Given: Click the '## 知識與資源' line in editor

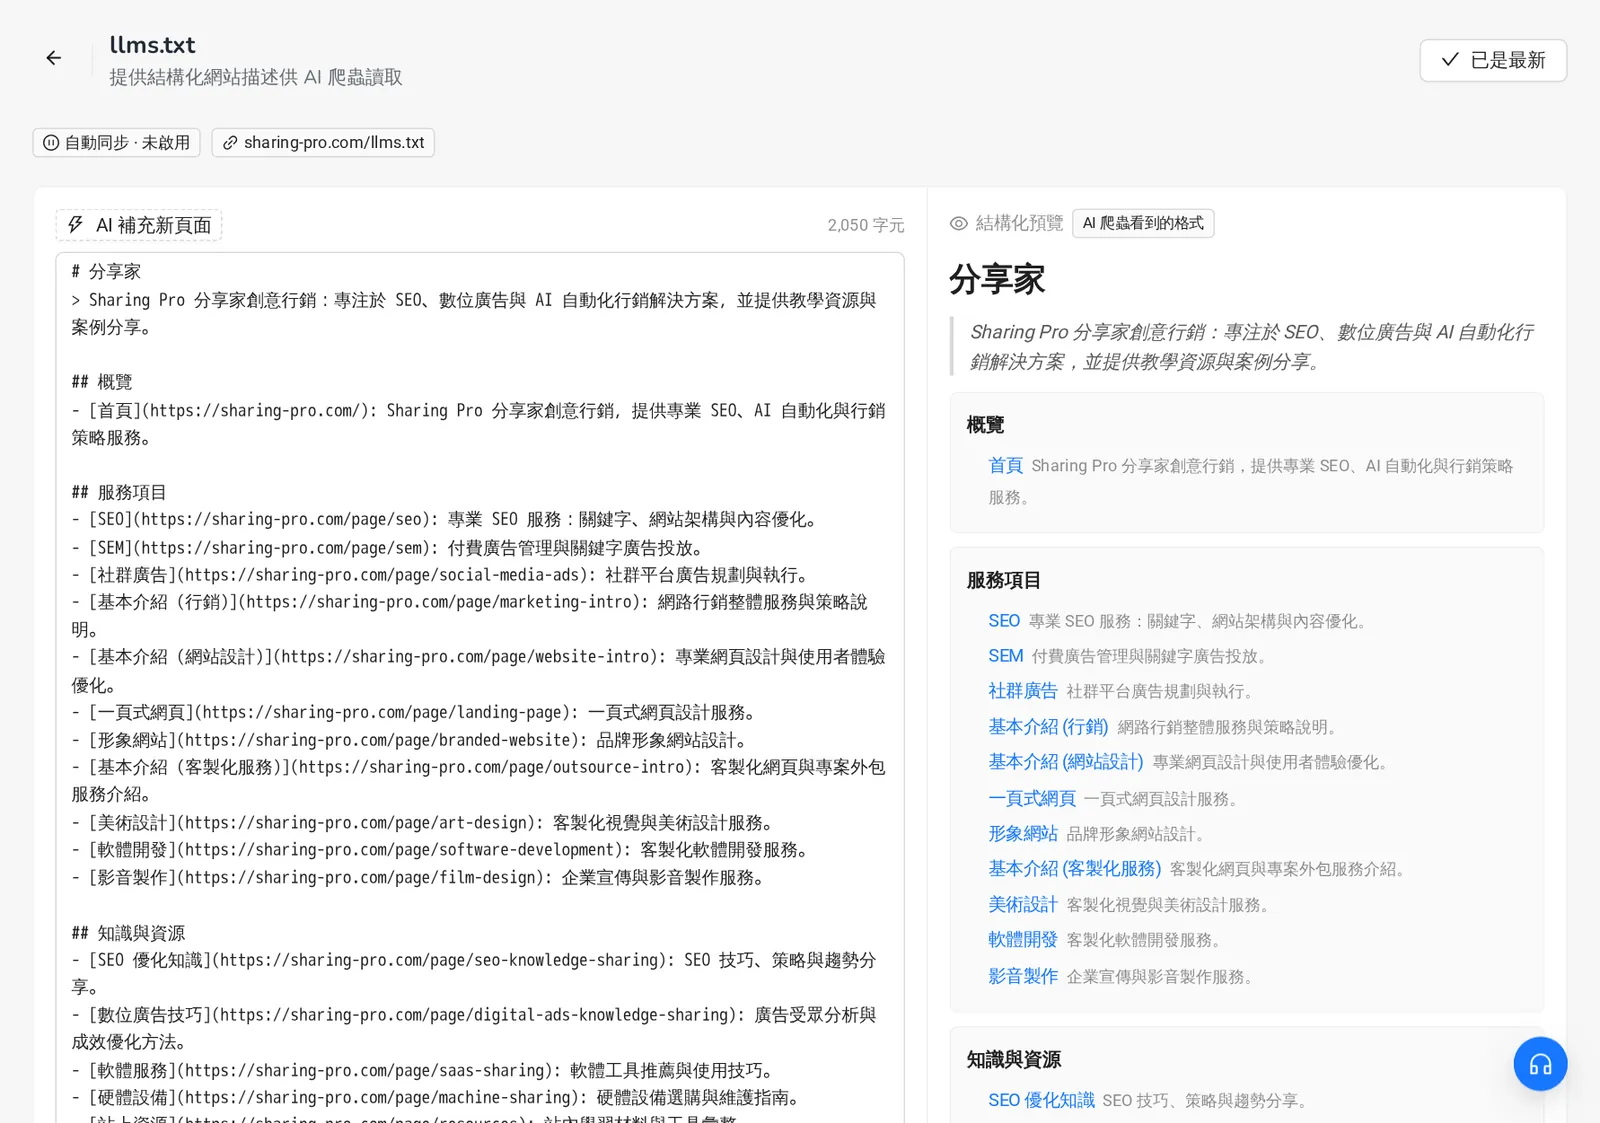Looking at the screenshot, I should [128, 933].
